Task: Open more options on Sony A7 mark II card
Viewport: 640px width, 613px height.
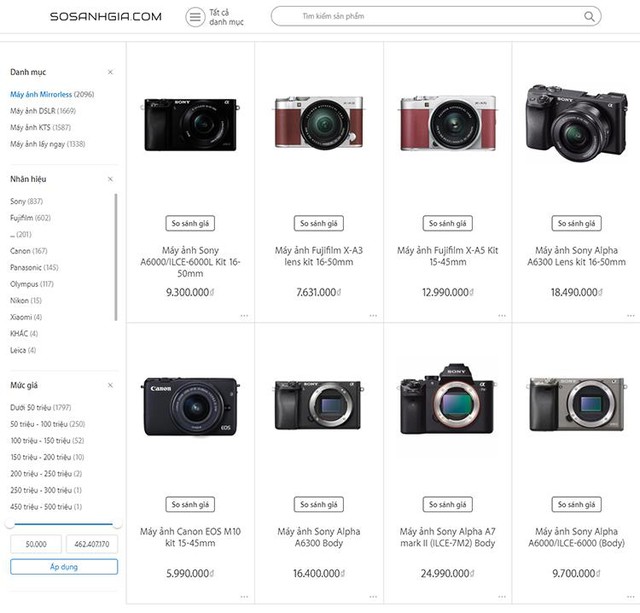Action: point(502,597)
